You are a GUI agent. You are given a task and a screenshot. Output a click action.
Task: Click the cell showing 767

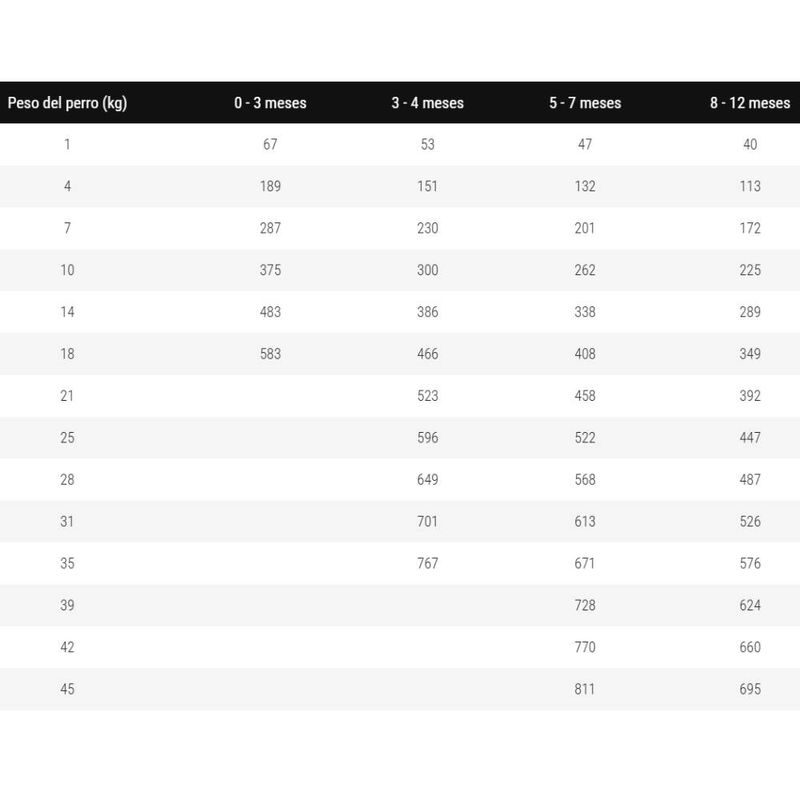coord(427,564)
